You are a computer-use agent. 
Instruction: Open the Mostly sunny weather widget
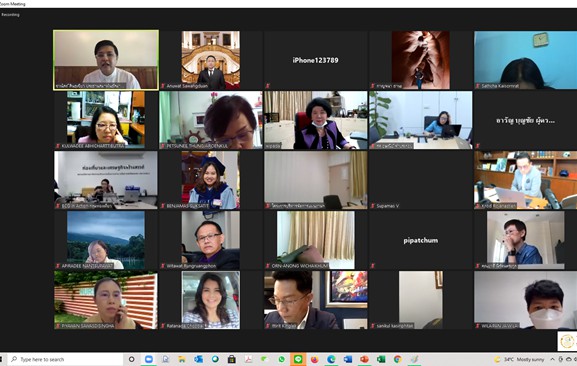[519, 359]
